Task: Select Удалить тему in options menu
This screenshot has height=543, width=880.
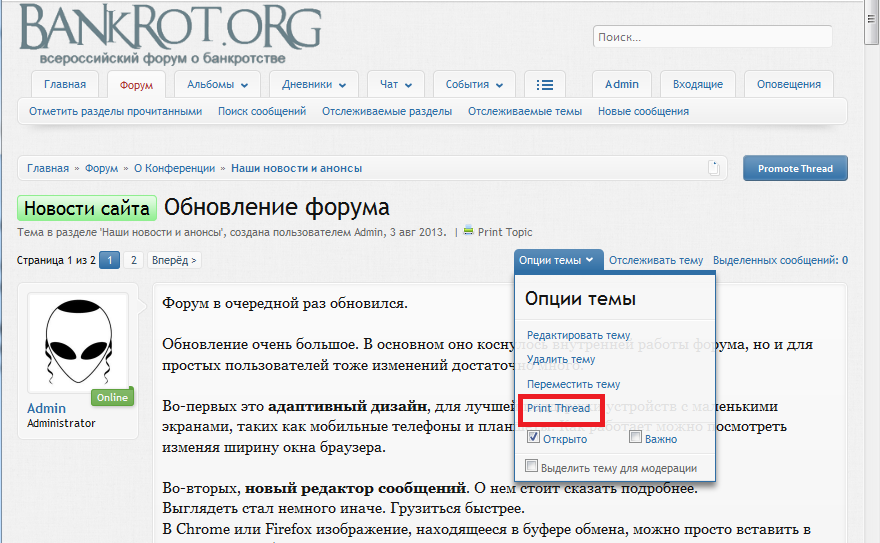Action: click(561, 359)
